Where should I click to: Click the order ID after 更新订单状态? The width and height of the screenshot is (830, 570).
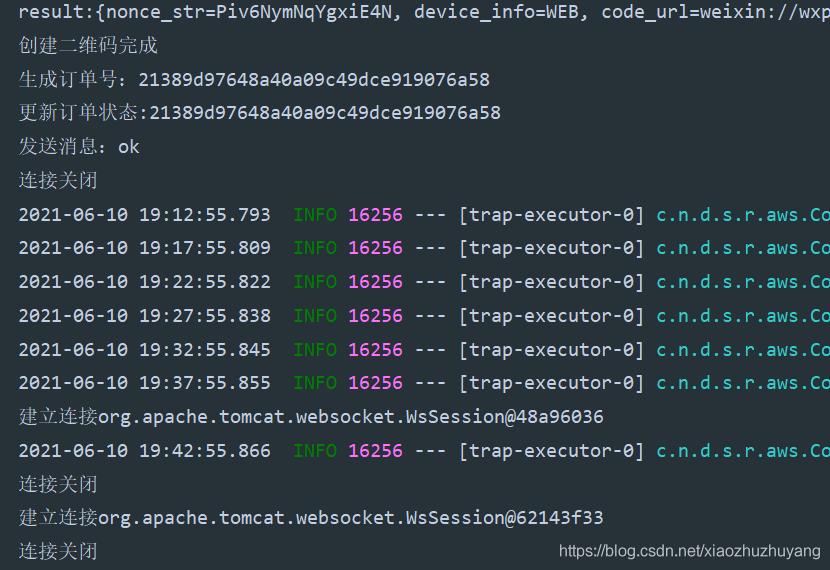click(x=325, y=113)
